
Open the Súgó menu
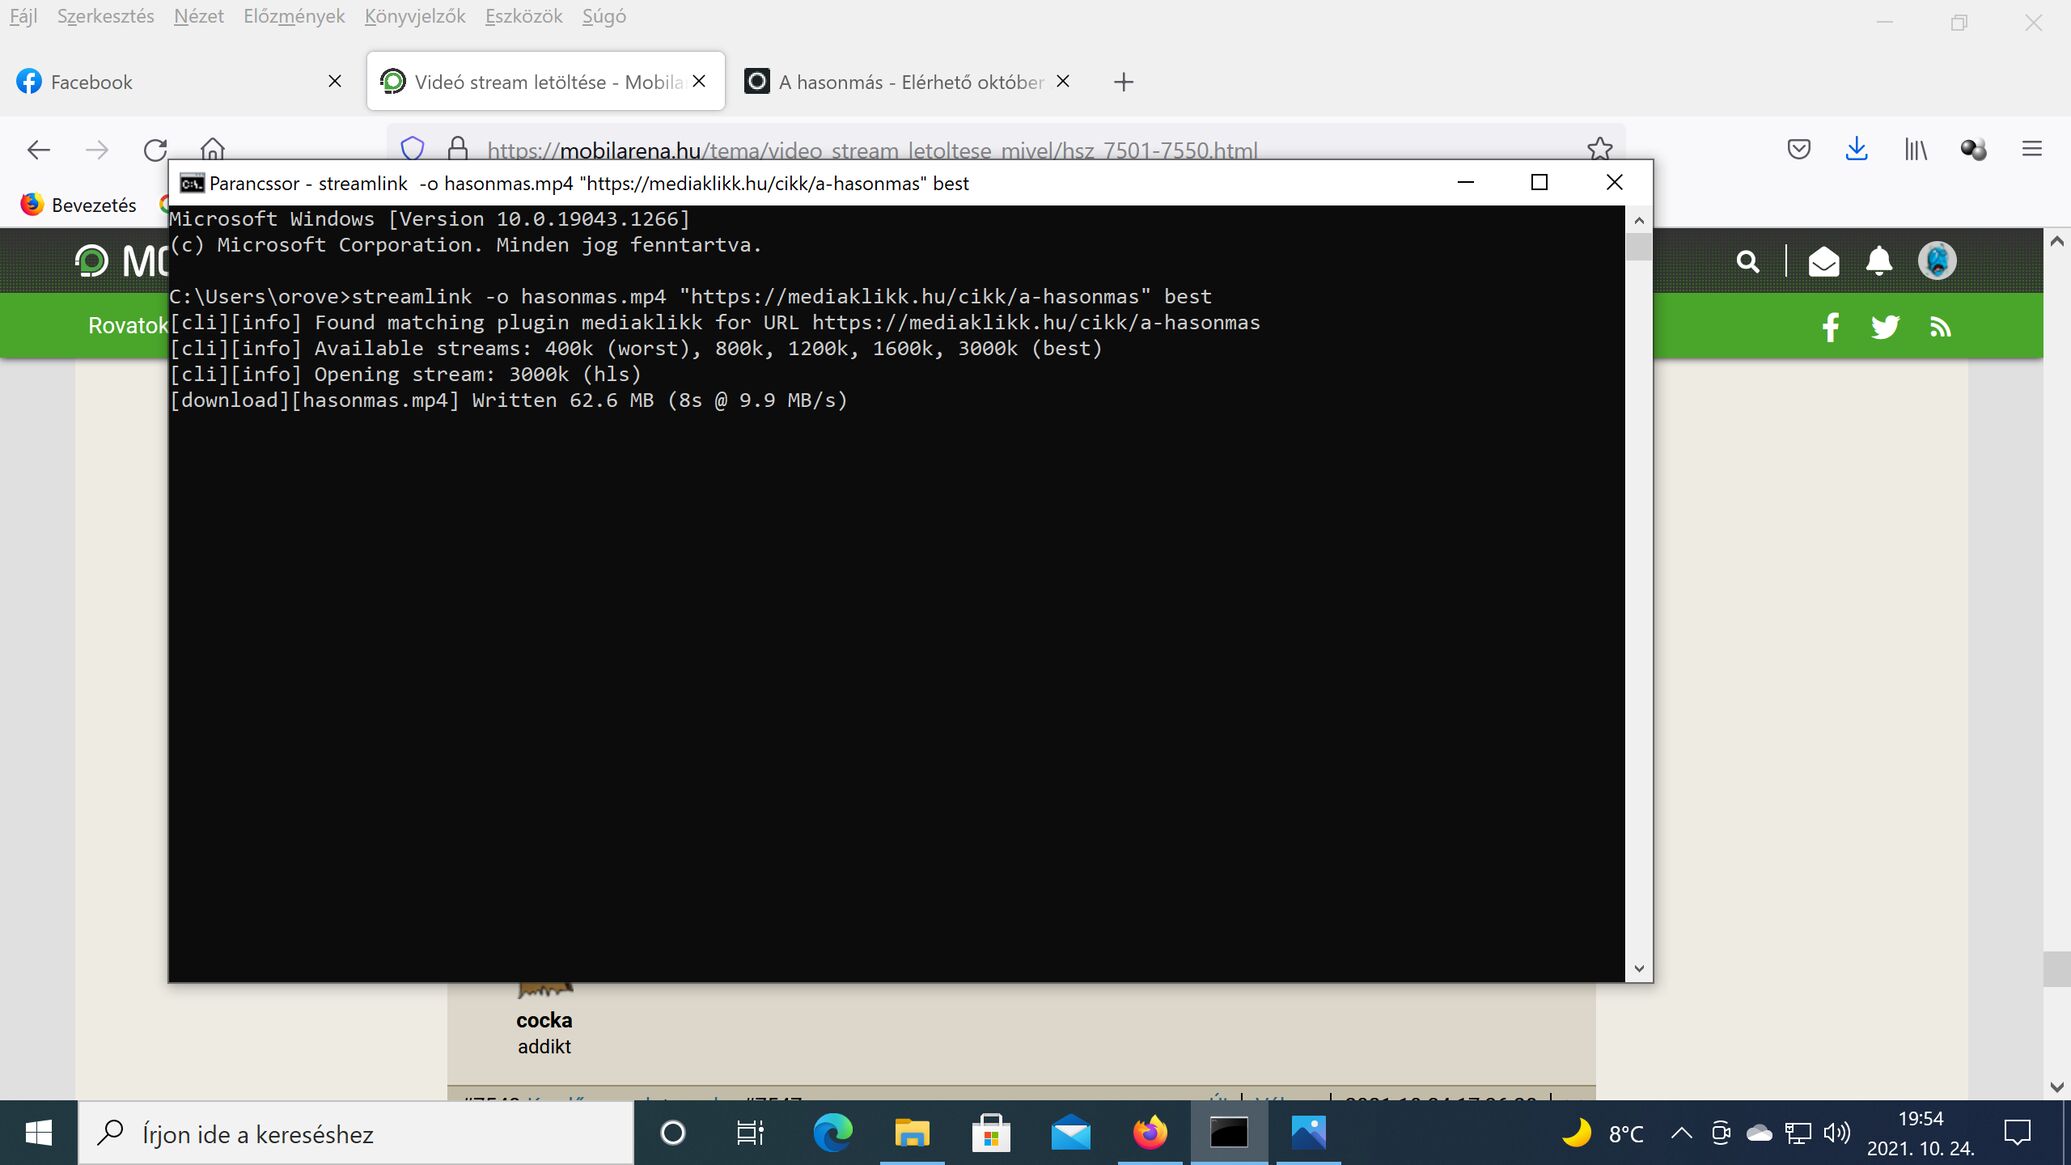coord(604,17)
